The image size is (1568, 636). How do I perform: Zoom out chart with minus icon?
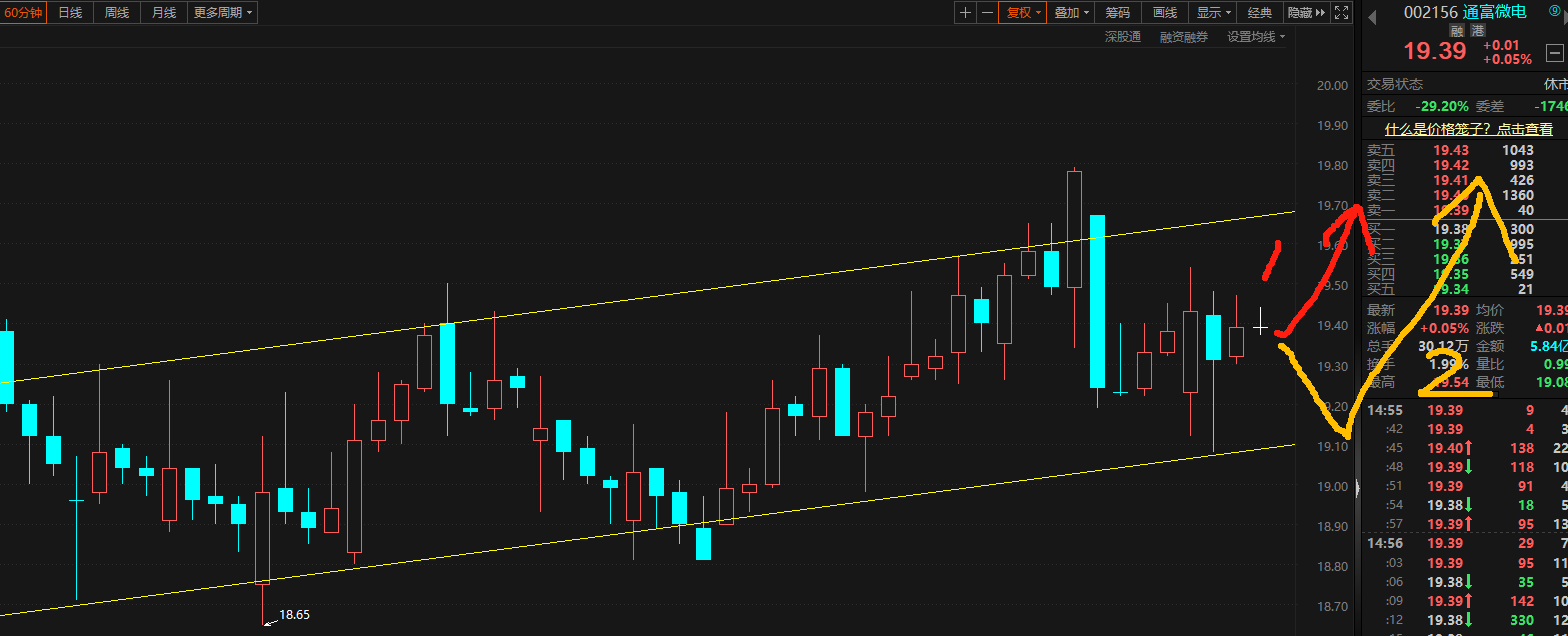pyautogui.click(x=988, y=13)
